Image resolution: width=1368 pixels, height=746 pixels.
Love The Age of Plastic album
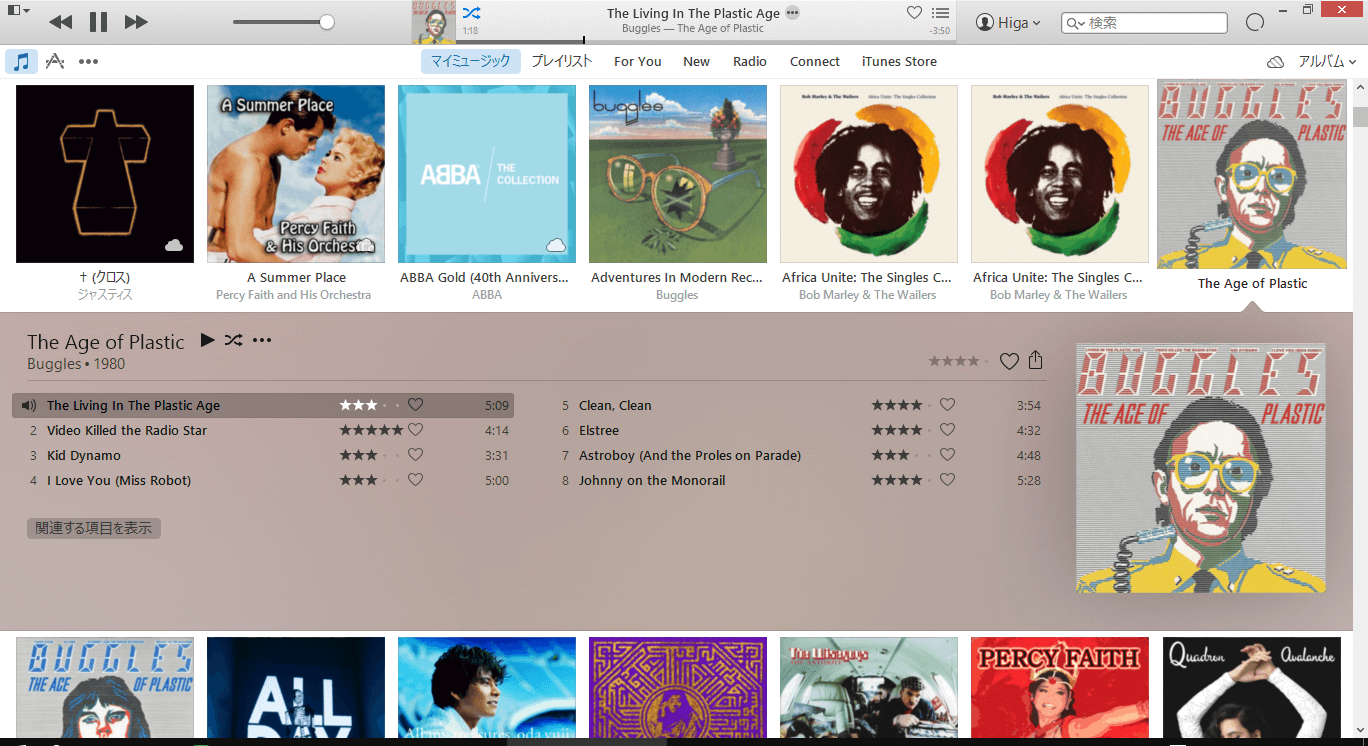[x=1009, y=361]
